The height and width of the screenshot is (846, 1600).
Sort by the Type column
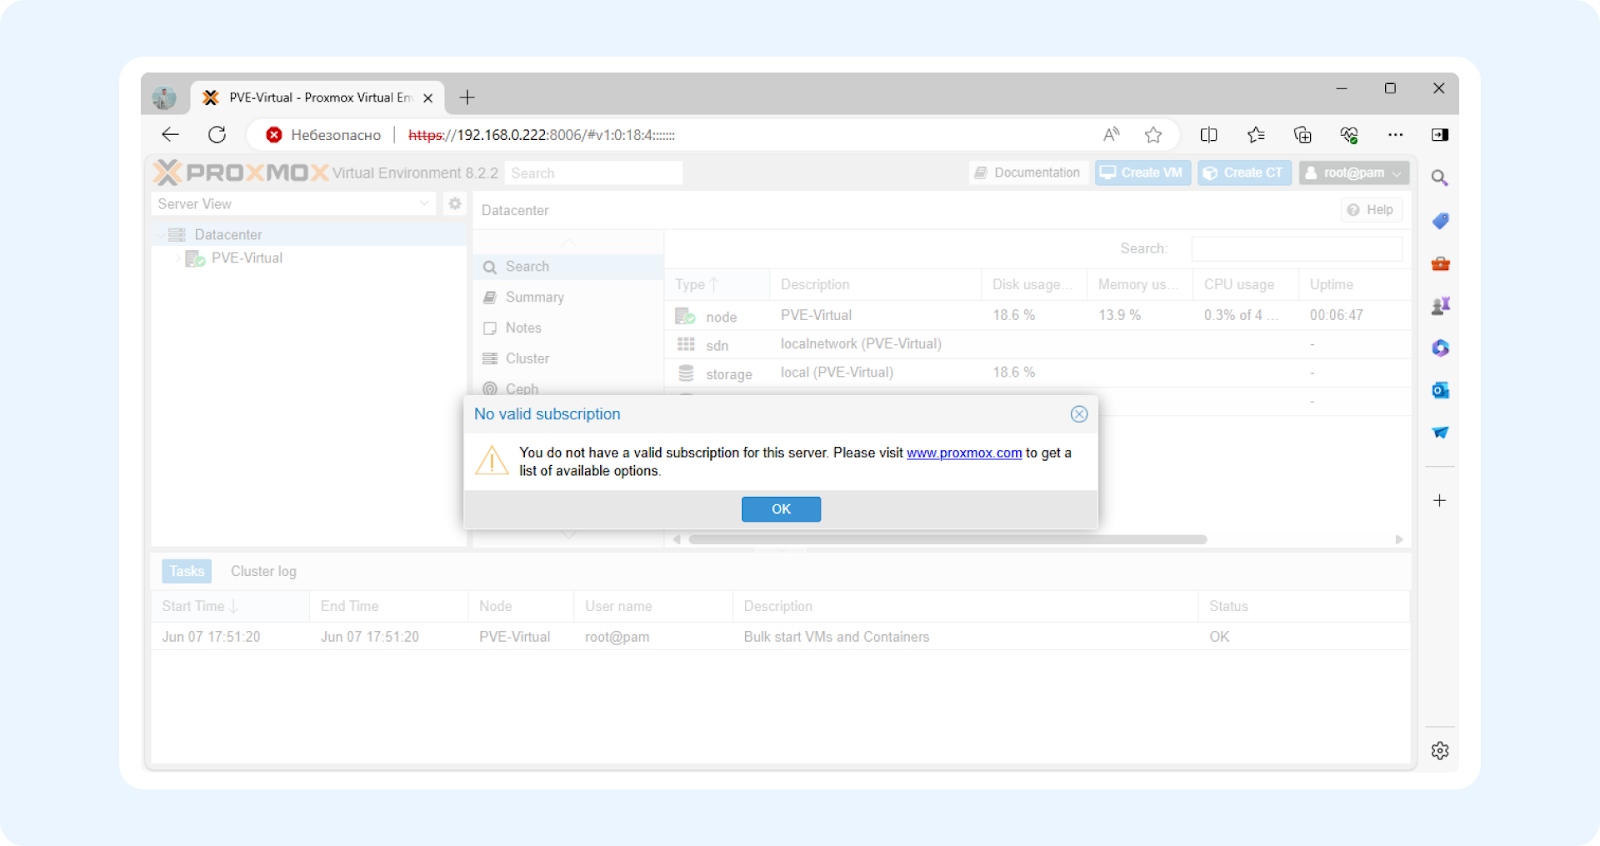click(x=717, y=285)
